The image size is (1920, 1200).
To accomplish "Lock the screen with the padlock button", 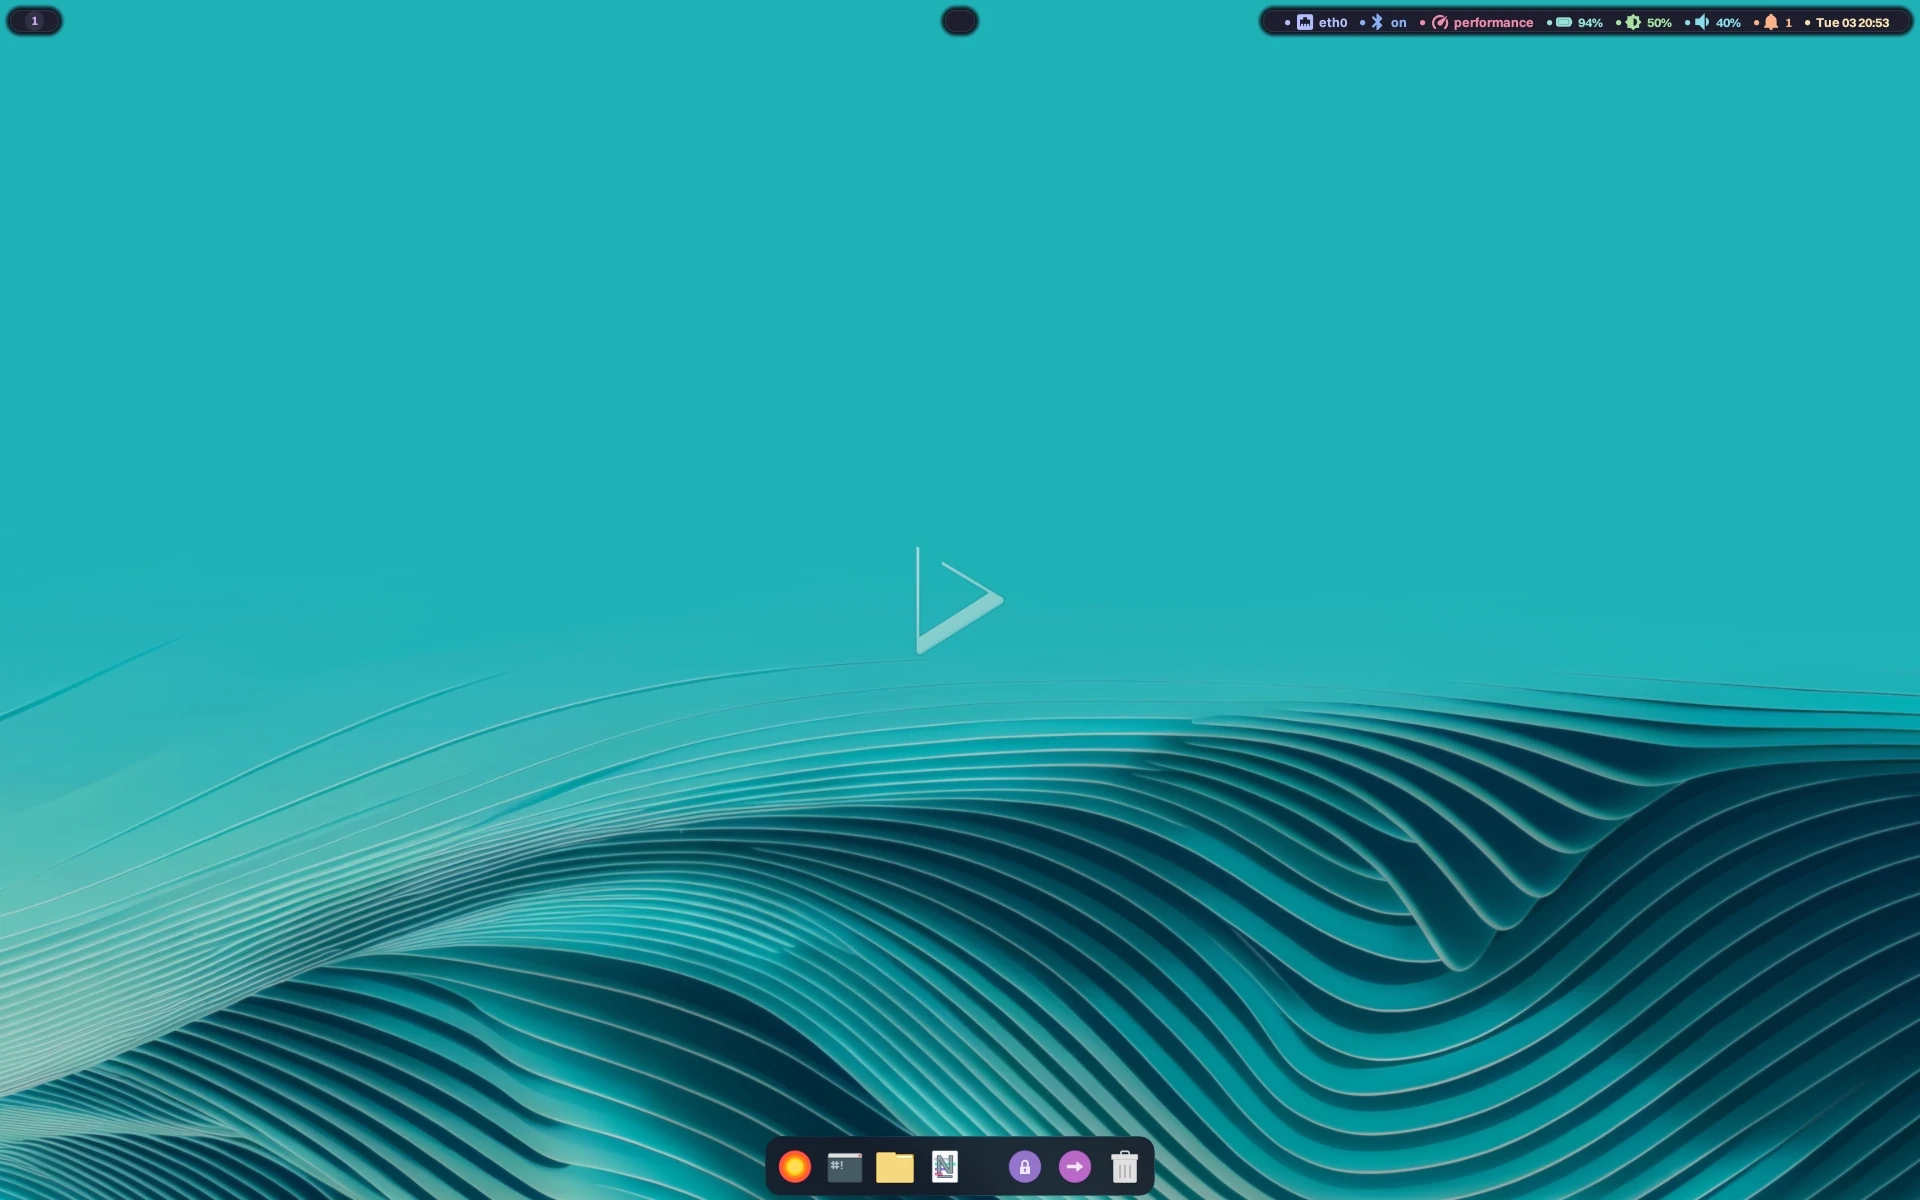I will coord(1024,1166).
